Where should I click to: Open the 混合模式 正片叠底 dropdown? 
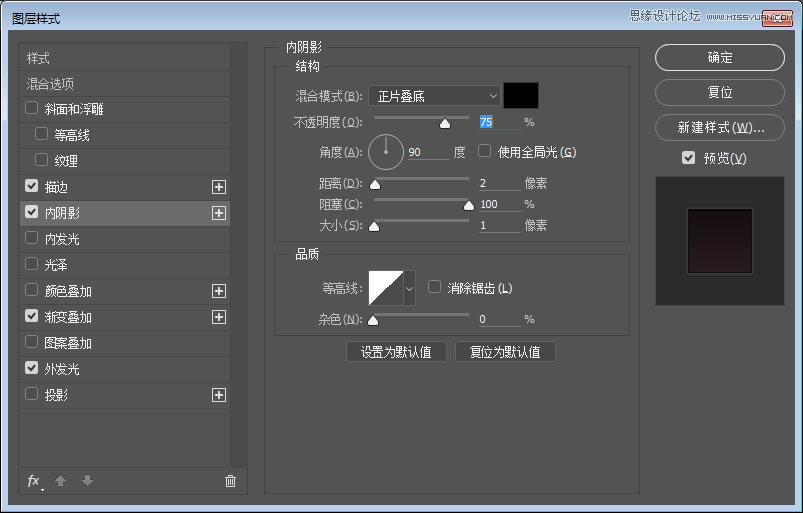tap(434, 96)
